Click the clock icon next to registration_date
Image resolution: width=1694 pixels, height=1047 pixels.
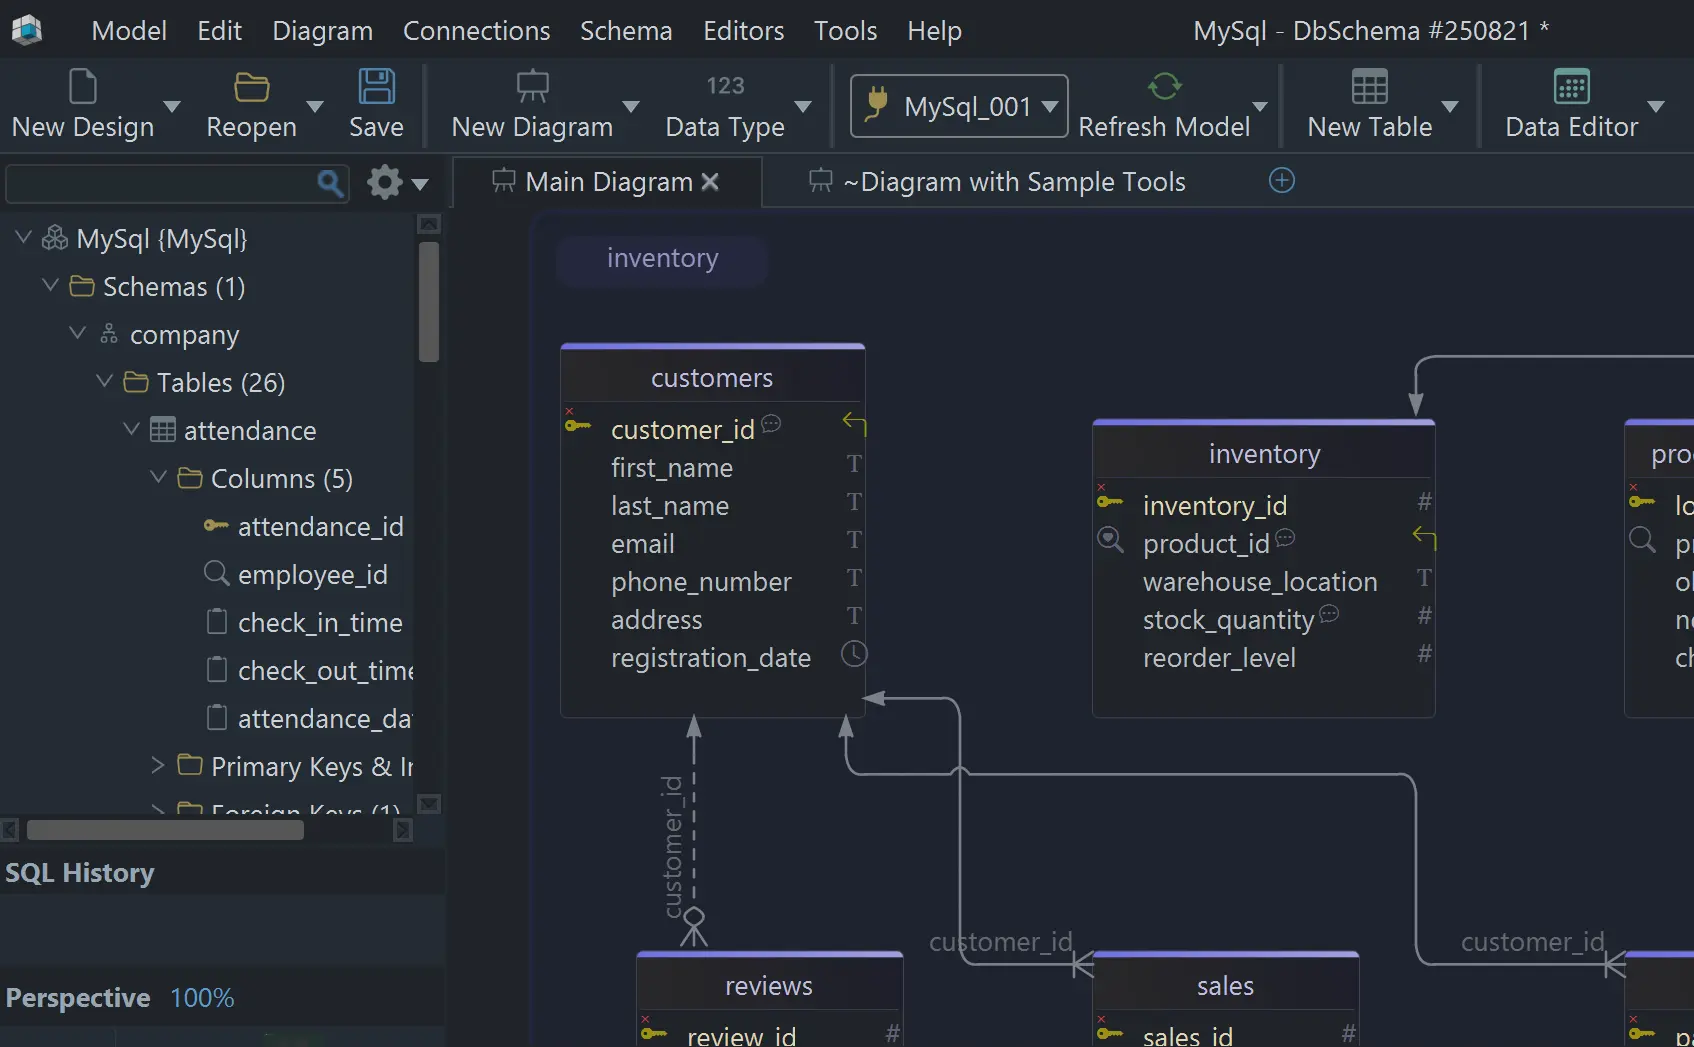click(x=854, y=654)
